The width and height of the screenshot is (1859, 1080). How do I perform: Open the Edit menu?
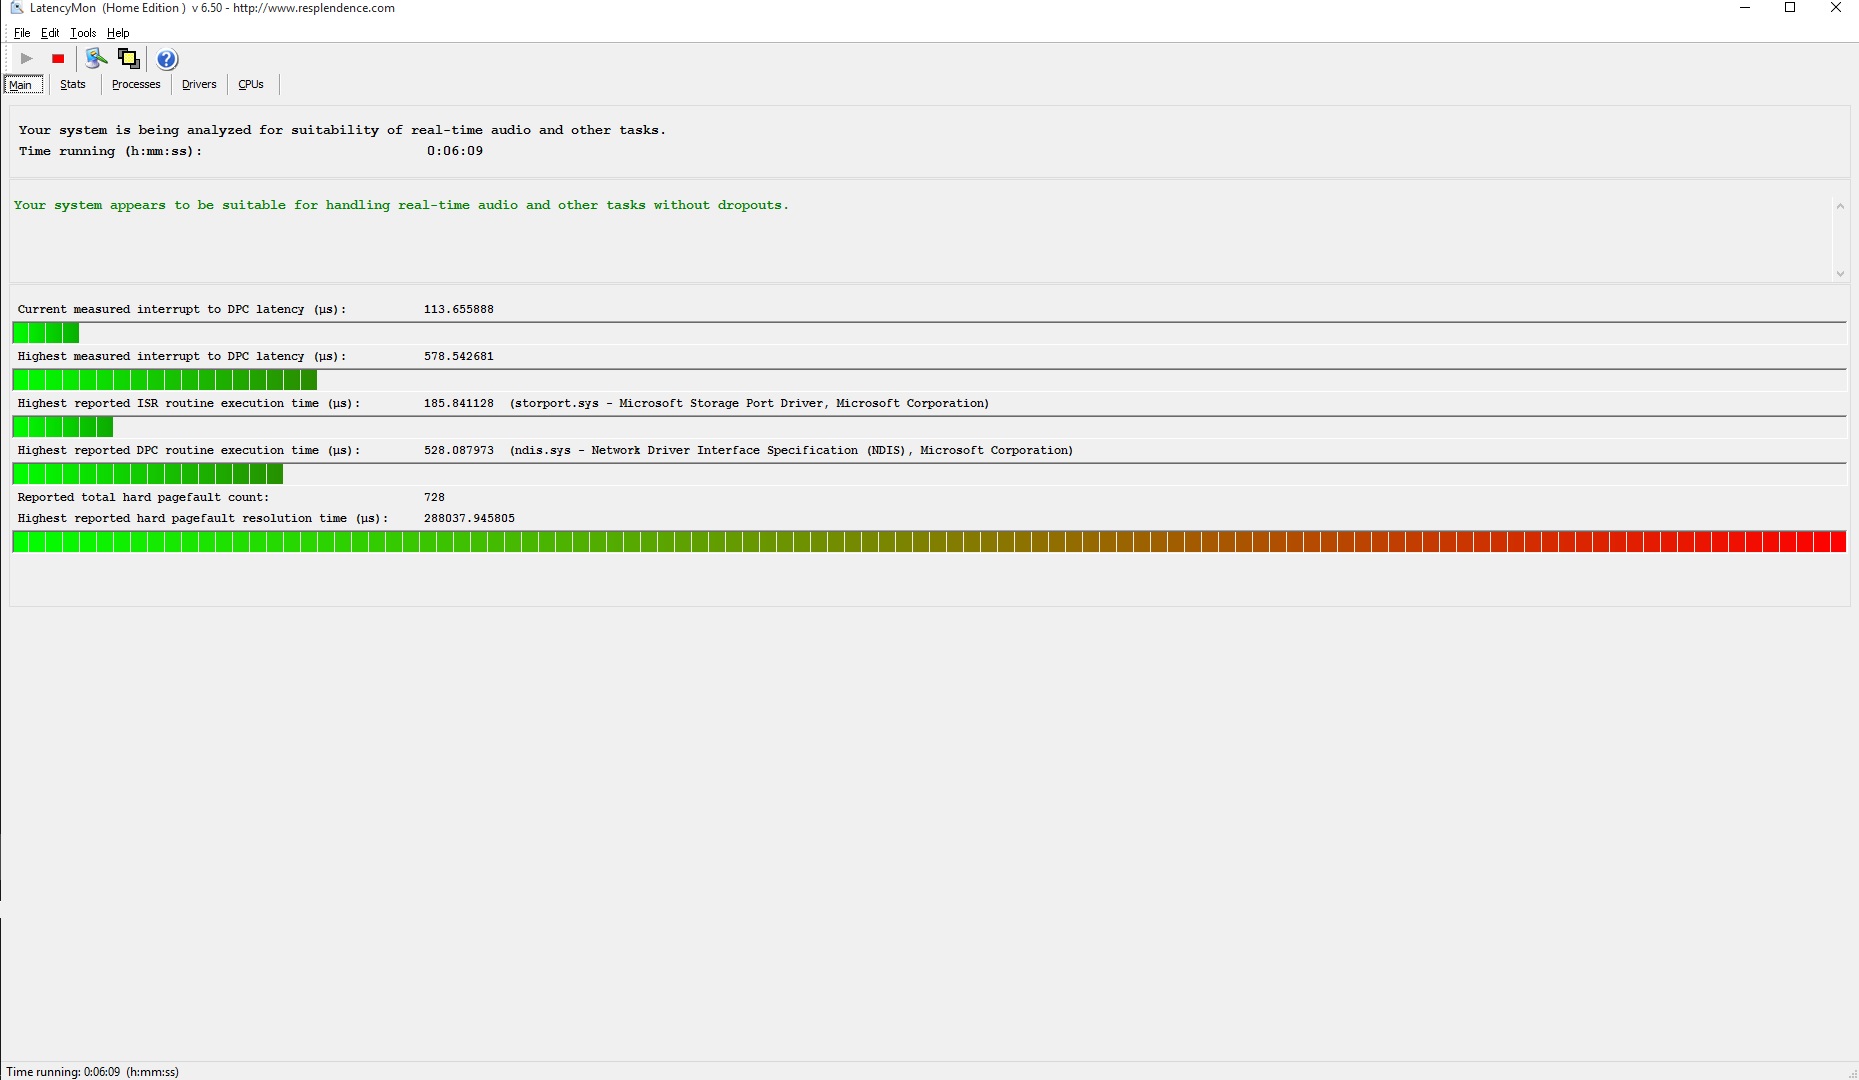pos(50,33)
